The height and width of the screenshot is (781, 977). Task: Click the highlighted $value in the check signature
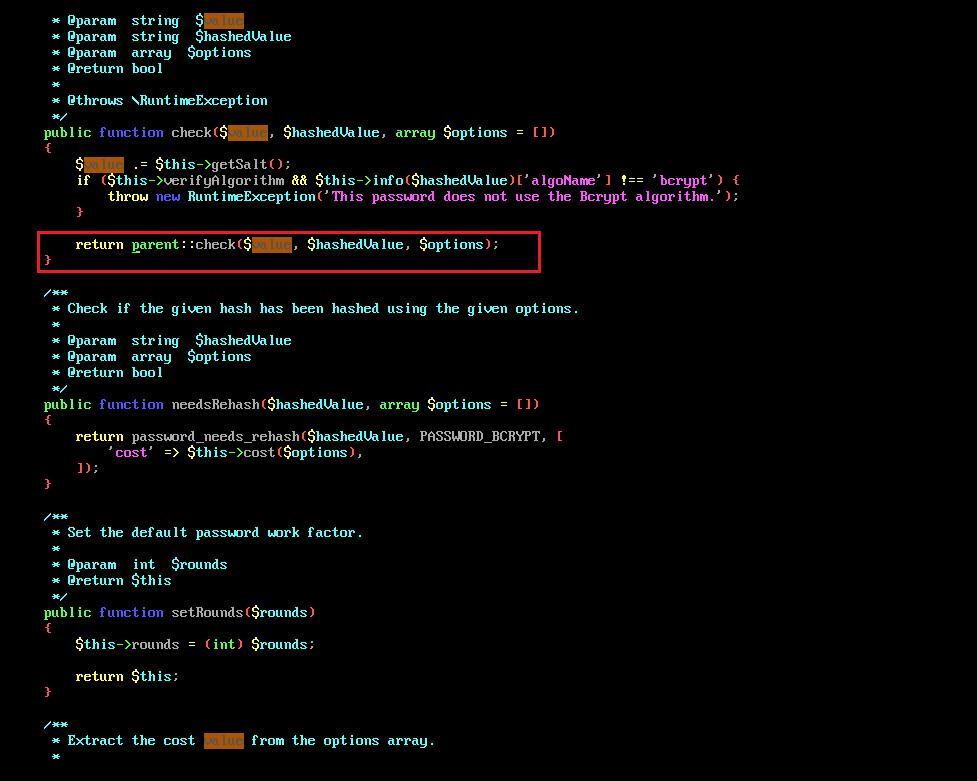[x=247, y=132]
